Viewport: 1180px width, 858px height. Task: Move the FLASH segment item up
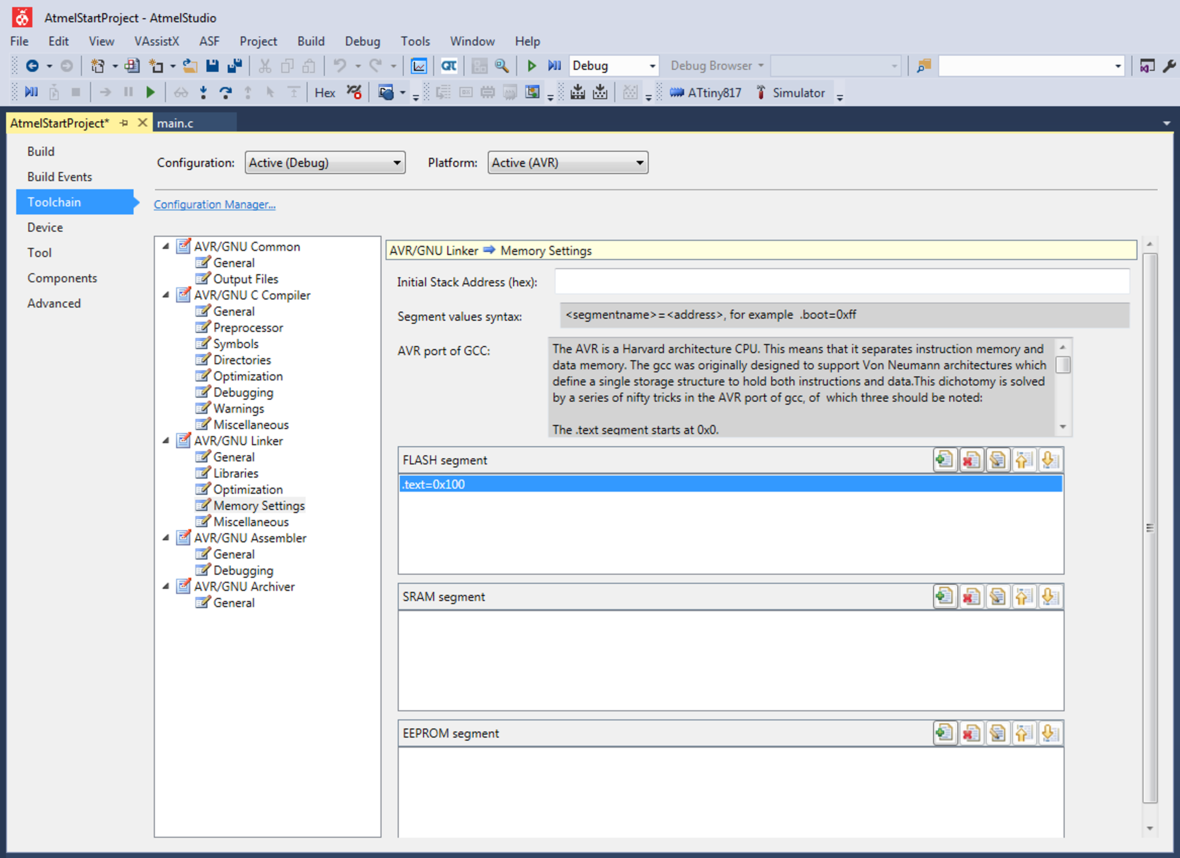pos(1023,460)
